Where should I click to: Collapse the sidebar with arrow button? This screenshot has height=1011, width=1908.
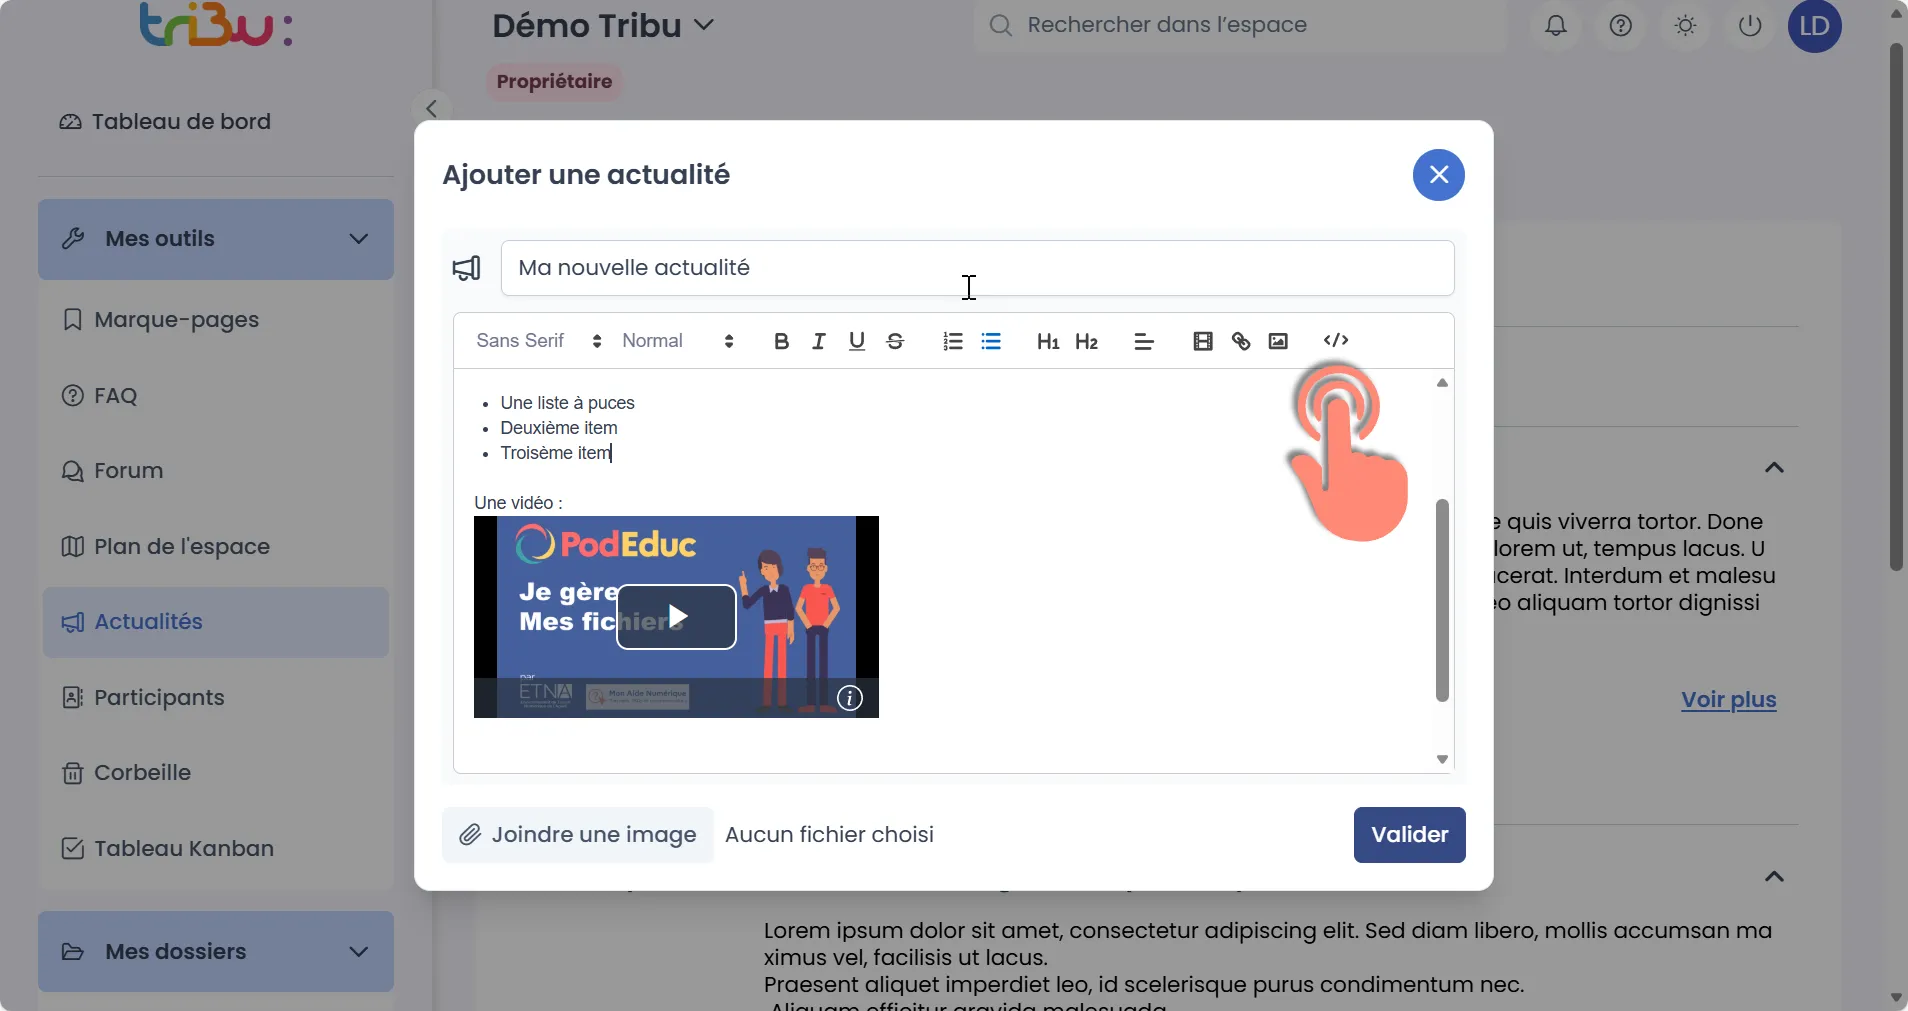[431, 108]
